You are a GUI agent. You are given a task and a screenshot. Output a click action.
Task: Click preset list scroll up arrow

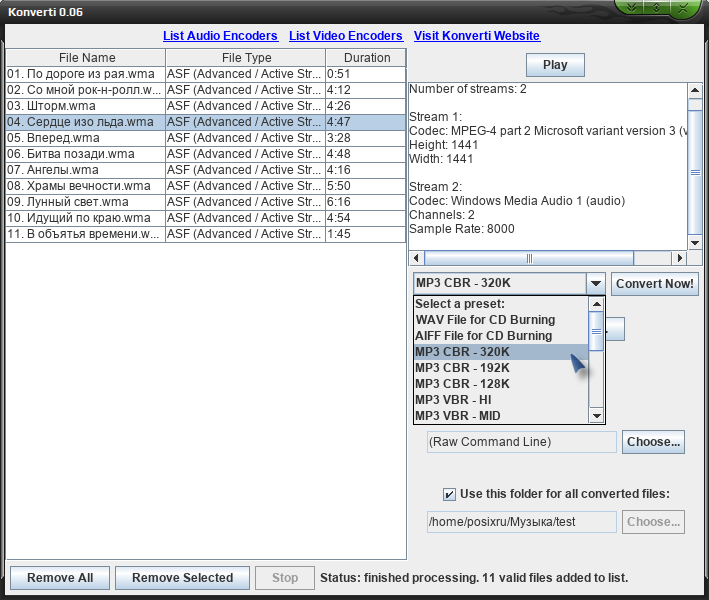click(596, 304)
